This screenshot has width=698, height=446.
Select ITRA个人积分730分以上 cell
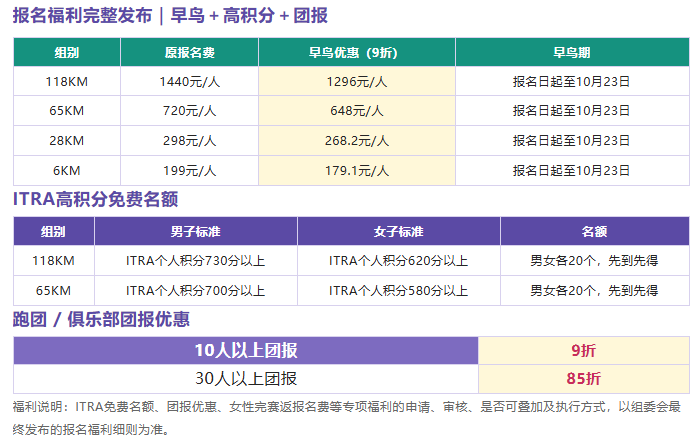click(196, 260)
